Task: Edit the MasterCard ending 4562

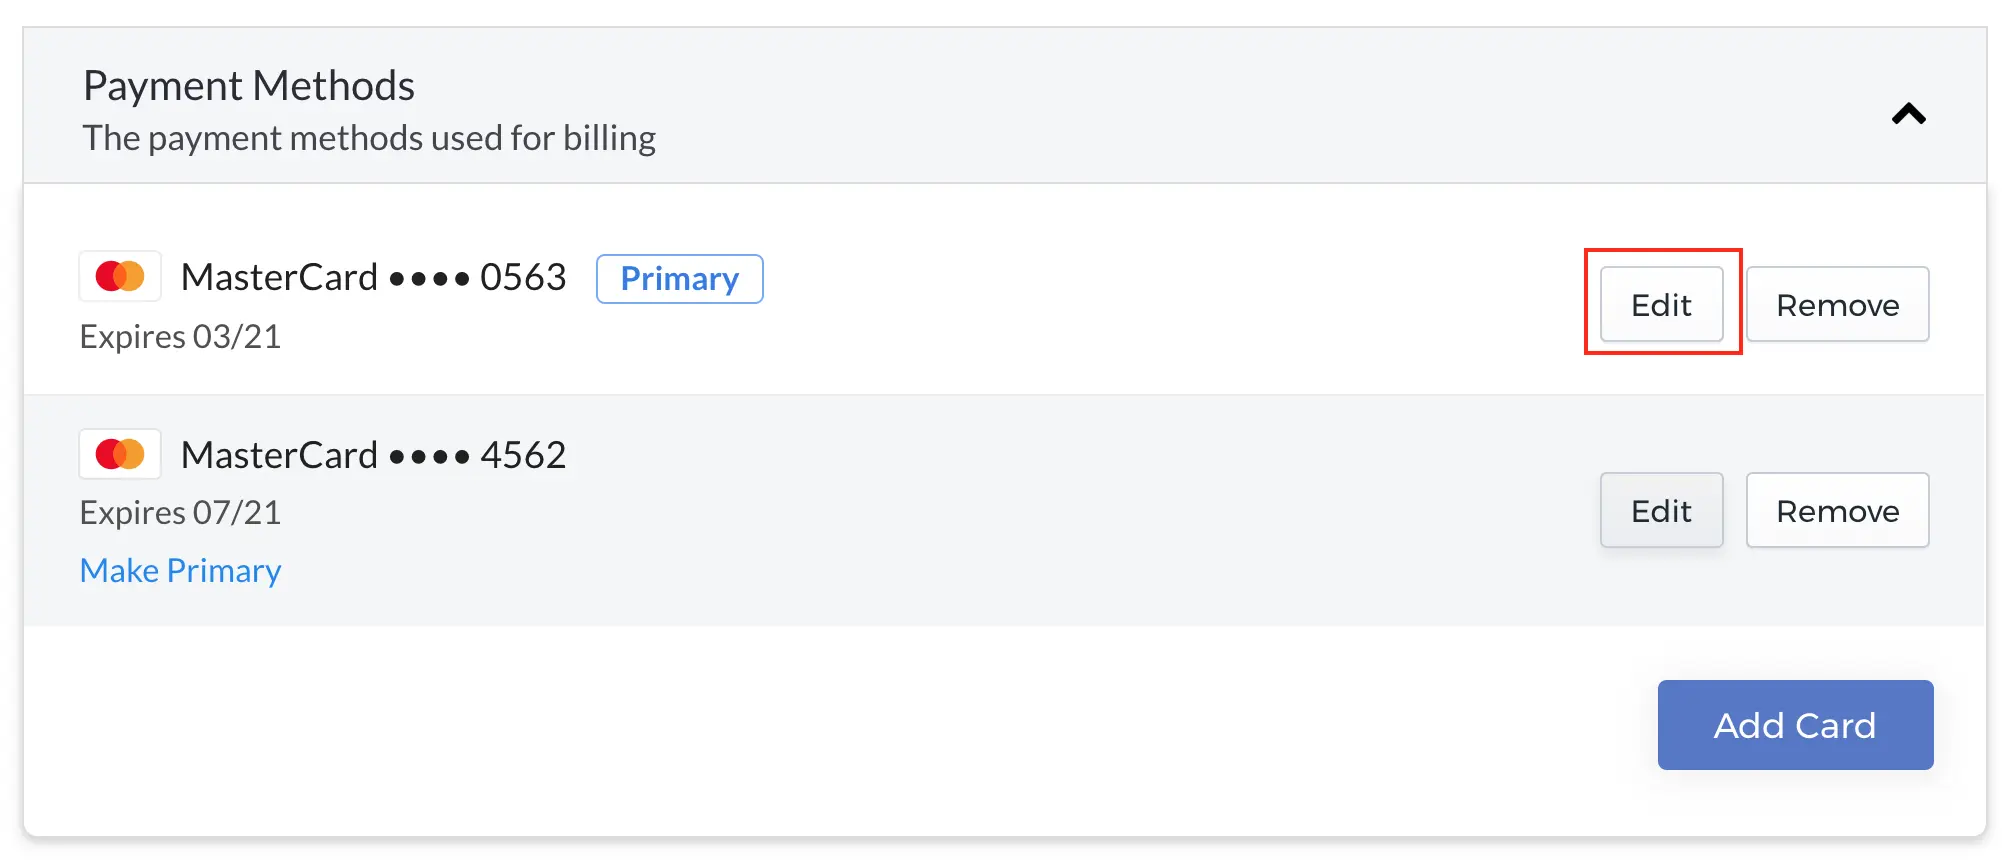Action: [1661, 510]
